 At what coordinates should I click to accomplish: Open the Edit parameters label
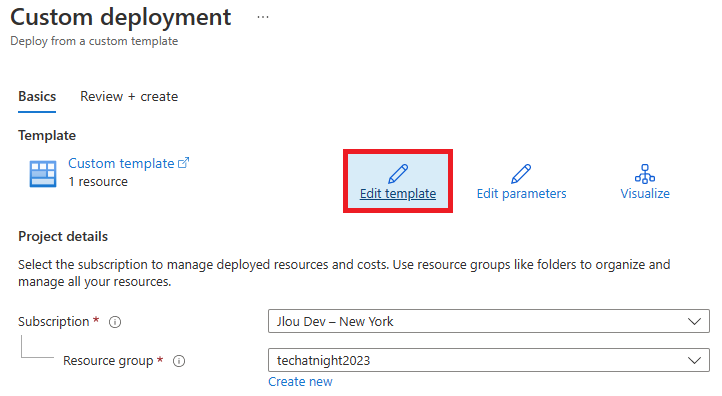(x=521, y=194)
